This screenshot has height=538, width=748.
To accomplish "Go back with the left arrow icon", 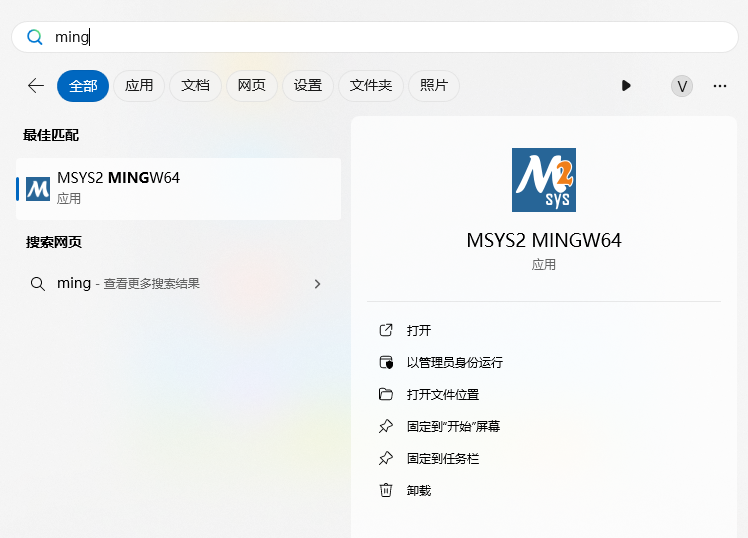I will pos(36,86).
